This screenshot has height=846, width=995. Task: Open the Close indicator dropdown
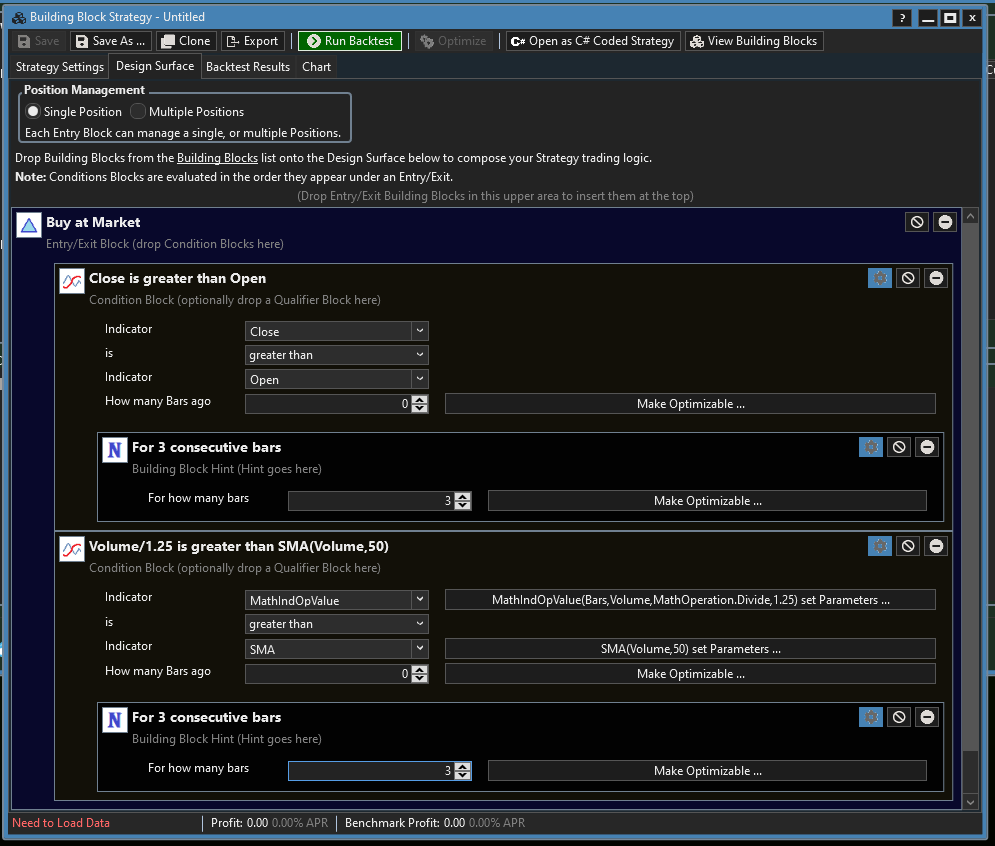420,331
